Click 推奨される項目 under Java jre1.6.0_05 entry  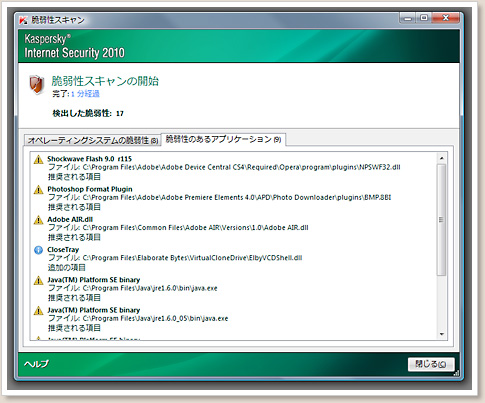[74, 328]
